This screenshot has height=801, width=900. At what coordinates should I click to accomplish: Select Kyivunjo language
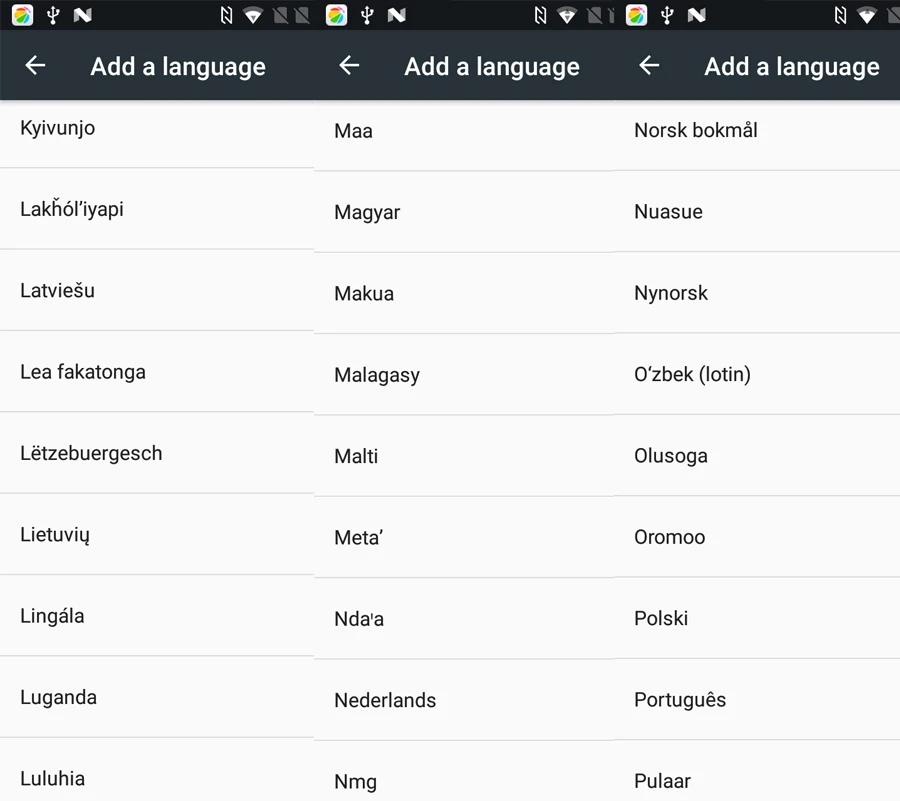pos(157,134)
